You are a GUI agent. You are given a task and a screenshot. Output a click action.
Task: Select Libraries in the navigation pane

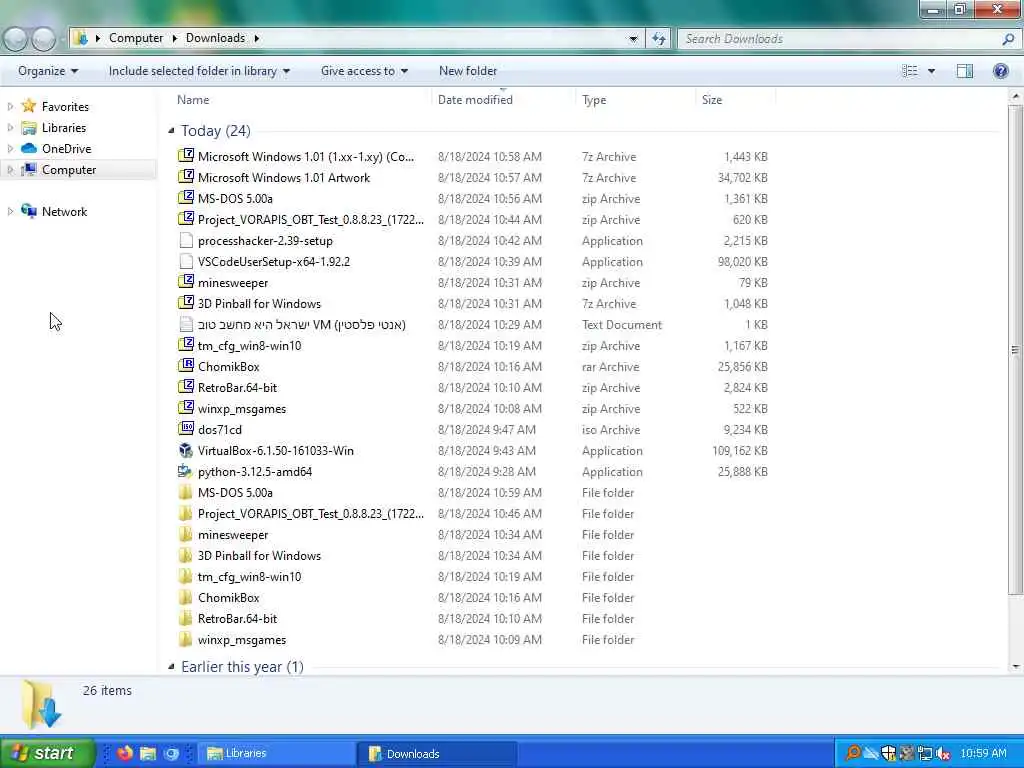point(64,127)
